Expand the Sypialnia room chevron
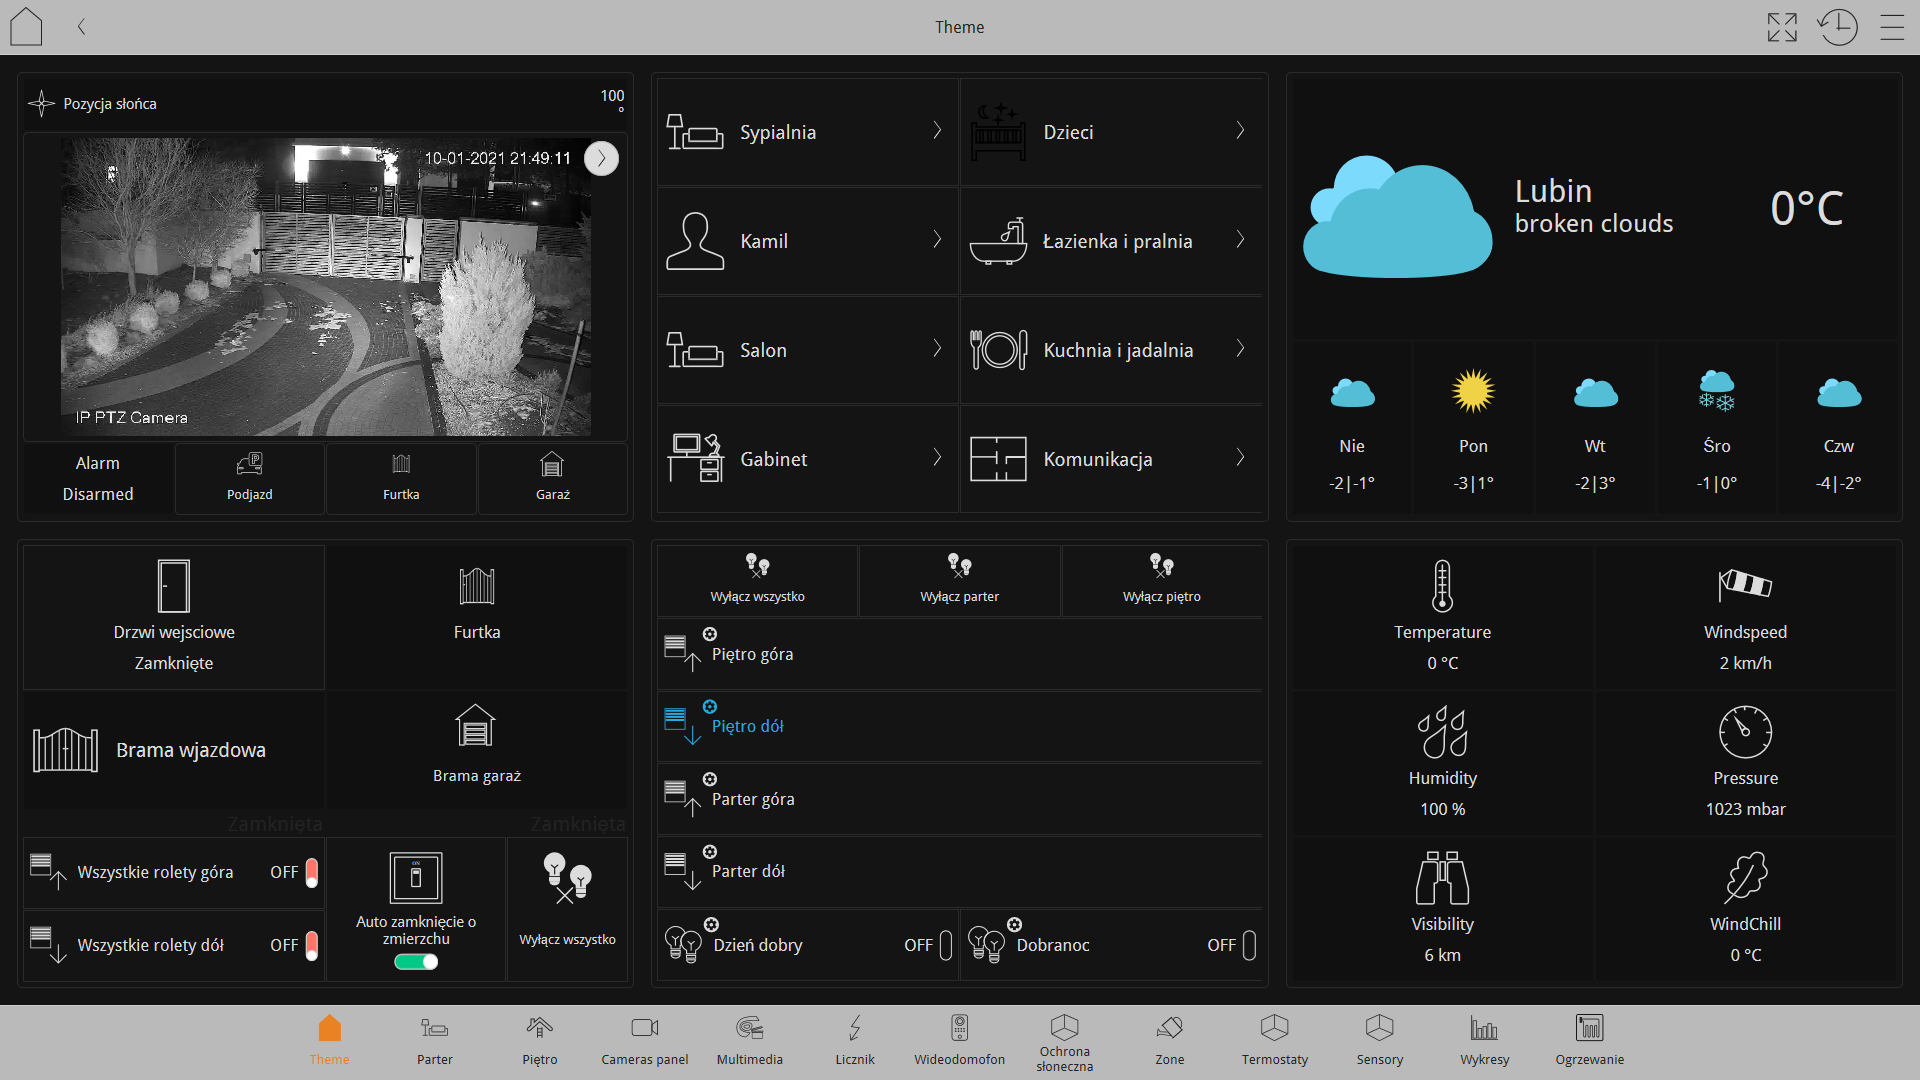Screen dimensions: 1920x1080 [937, 131]
